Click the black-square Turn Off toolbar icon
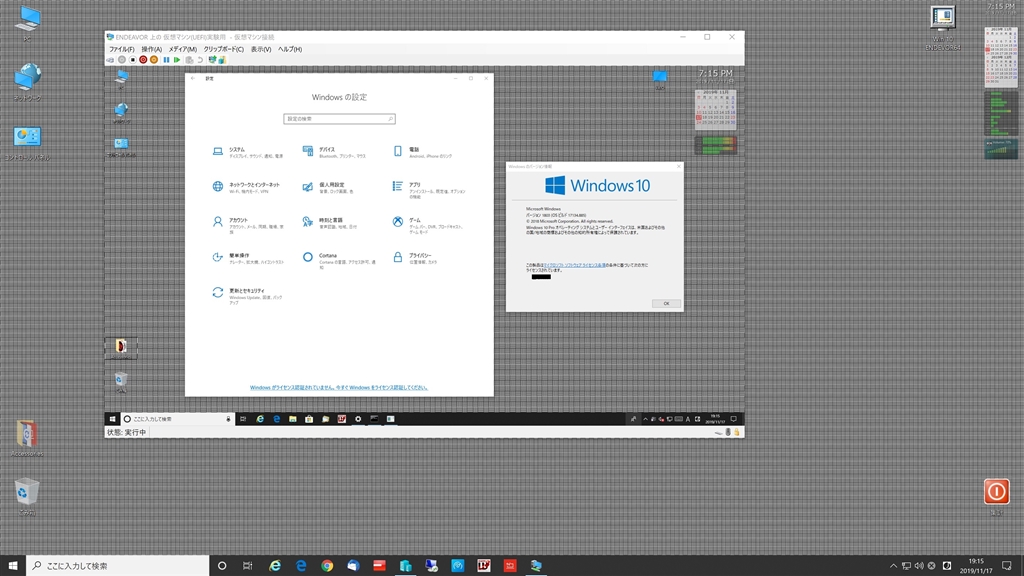 pos(133,60)
